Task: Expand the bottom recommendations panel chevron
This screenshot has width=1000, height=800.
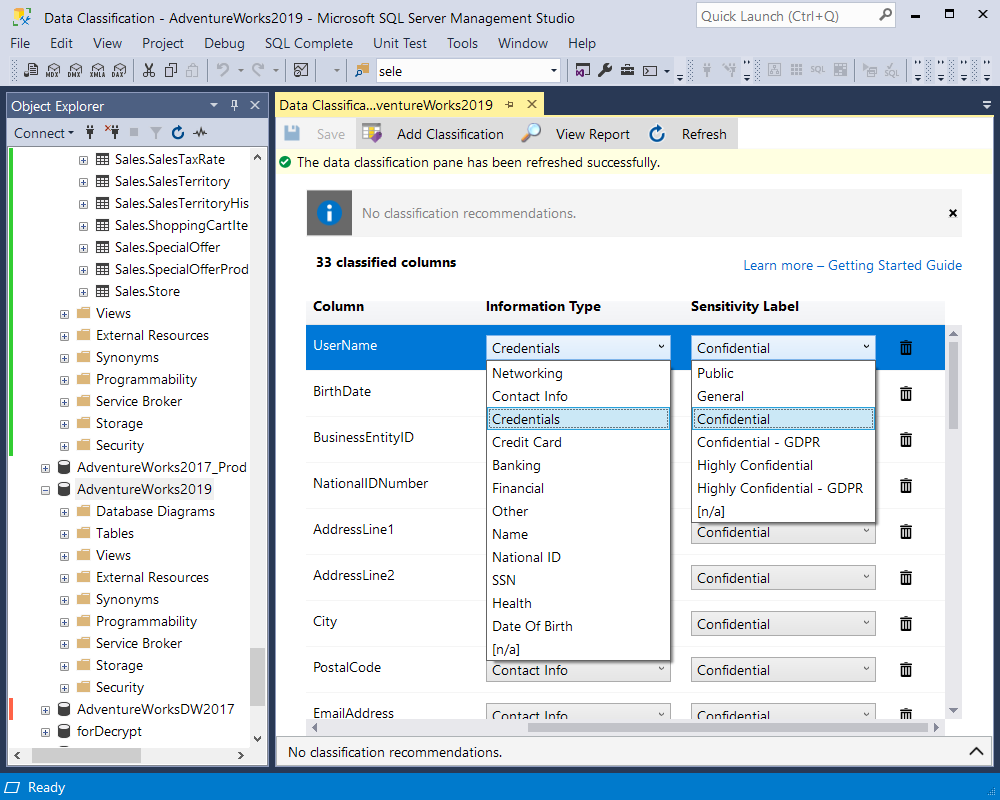Action: tap(976, 751)
